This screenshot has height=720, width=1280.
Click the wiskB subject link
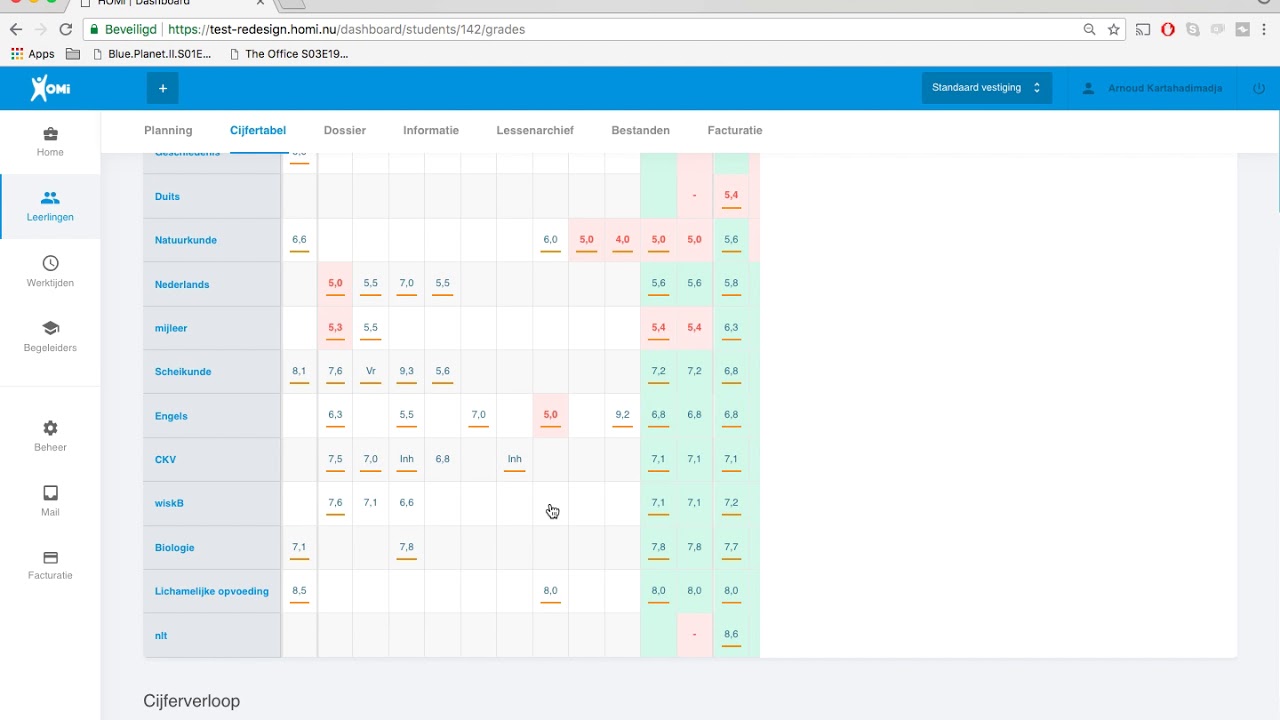(169, 503)
